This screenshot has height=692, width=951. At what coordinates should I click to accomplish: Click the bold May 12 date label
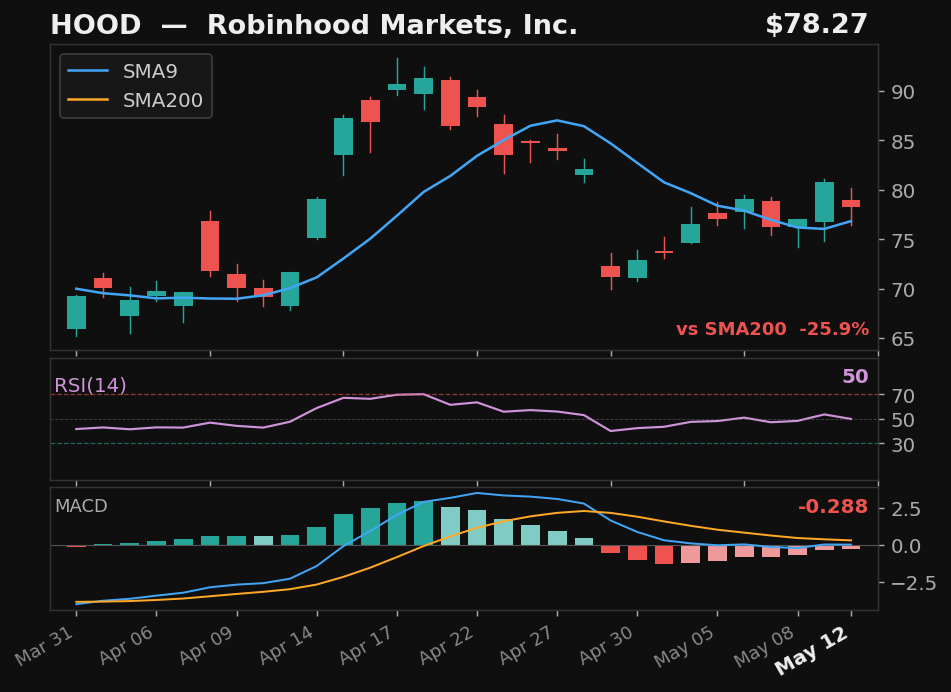[x=813, y=650]
